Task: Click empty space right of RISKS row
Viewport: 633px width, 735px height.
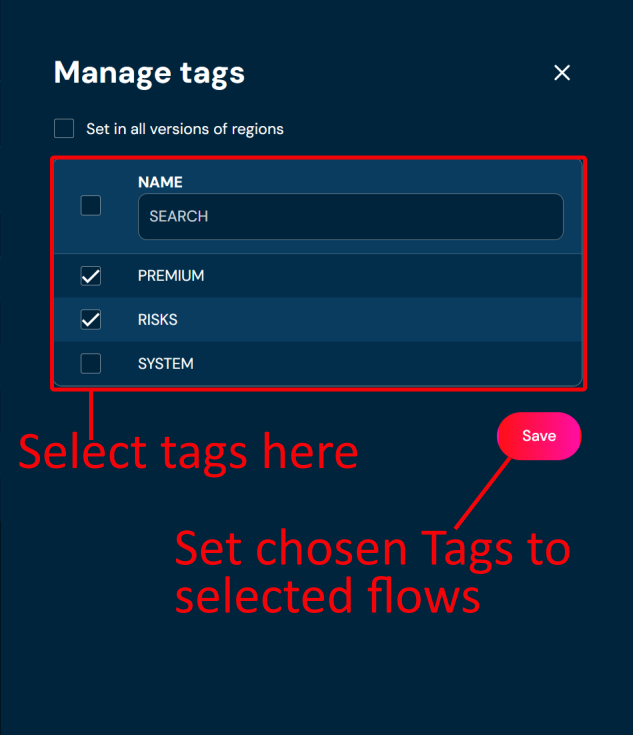Action: click(400, 320)
